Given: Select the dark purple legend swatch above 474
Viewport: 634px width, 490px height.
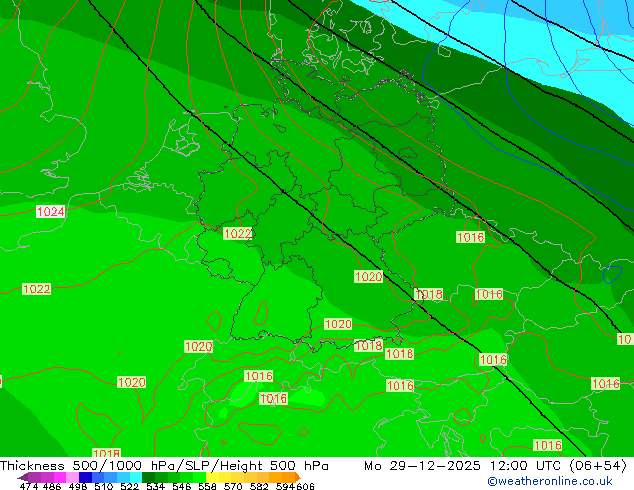Looking at the screenshot, I should [x=34, y=477].
